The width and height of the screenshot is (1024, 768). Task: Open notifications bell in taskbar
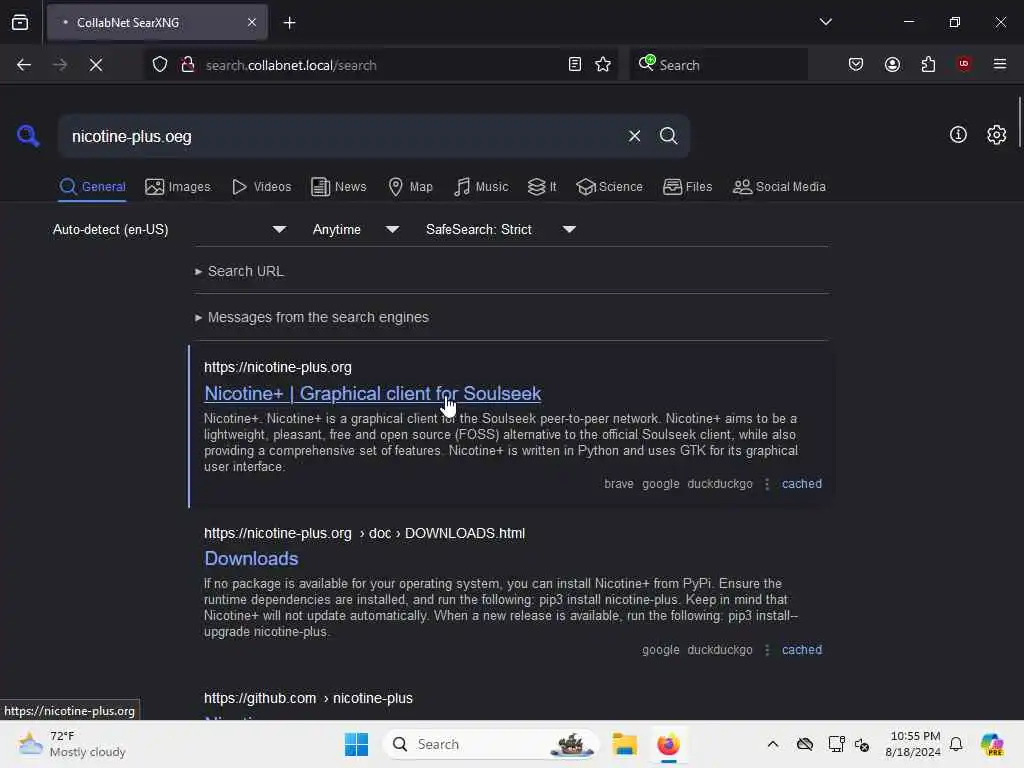click(x=955, y=744)
